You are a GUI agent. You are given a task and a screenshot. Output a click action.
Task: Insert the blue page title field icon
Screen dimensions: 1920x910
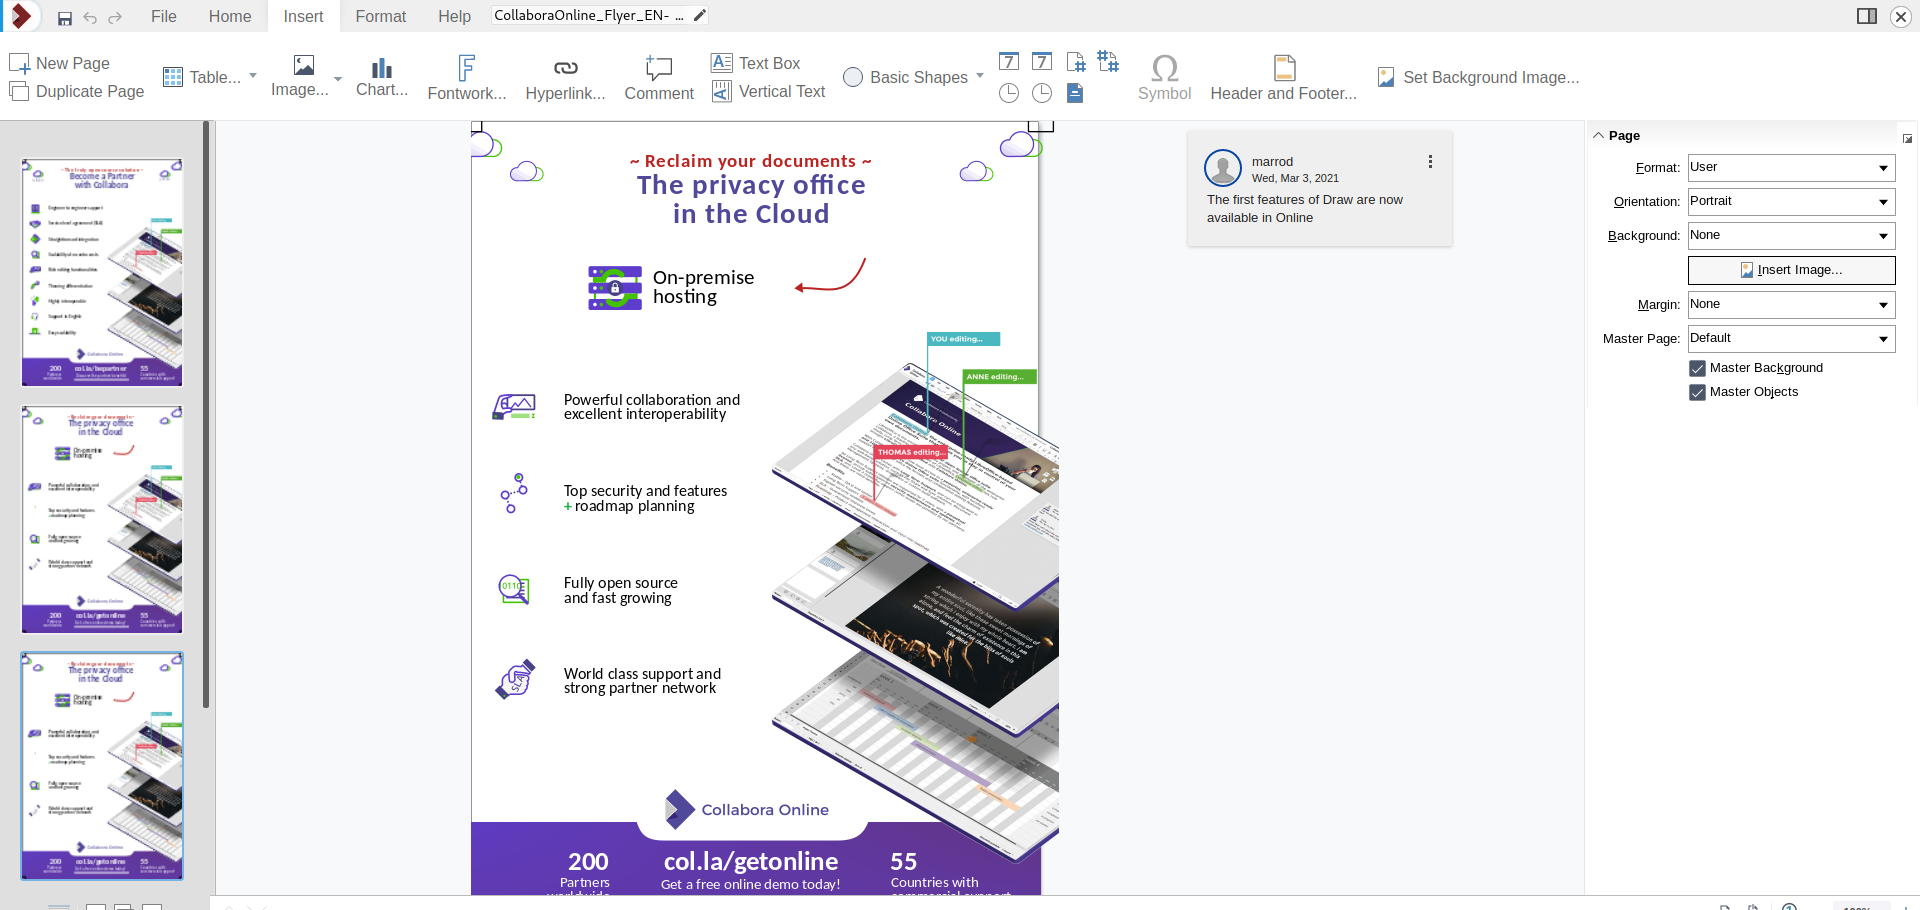(1075, 93)
